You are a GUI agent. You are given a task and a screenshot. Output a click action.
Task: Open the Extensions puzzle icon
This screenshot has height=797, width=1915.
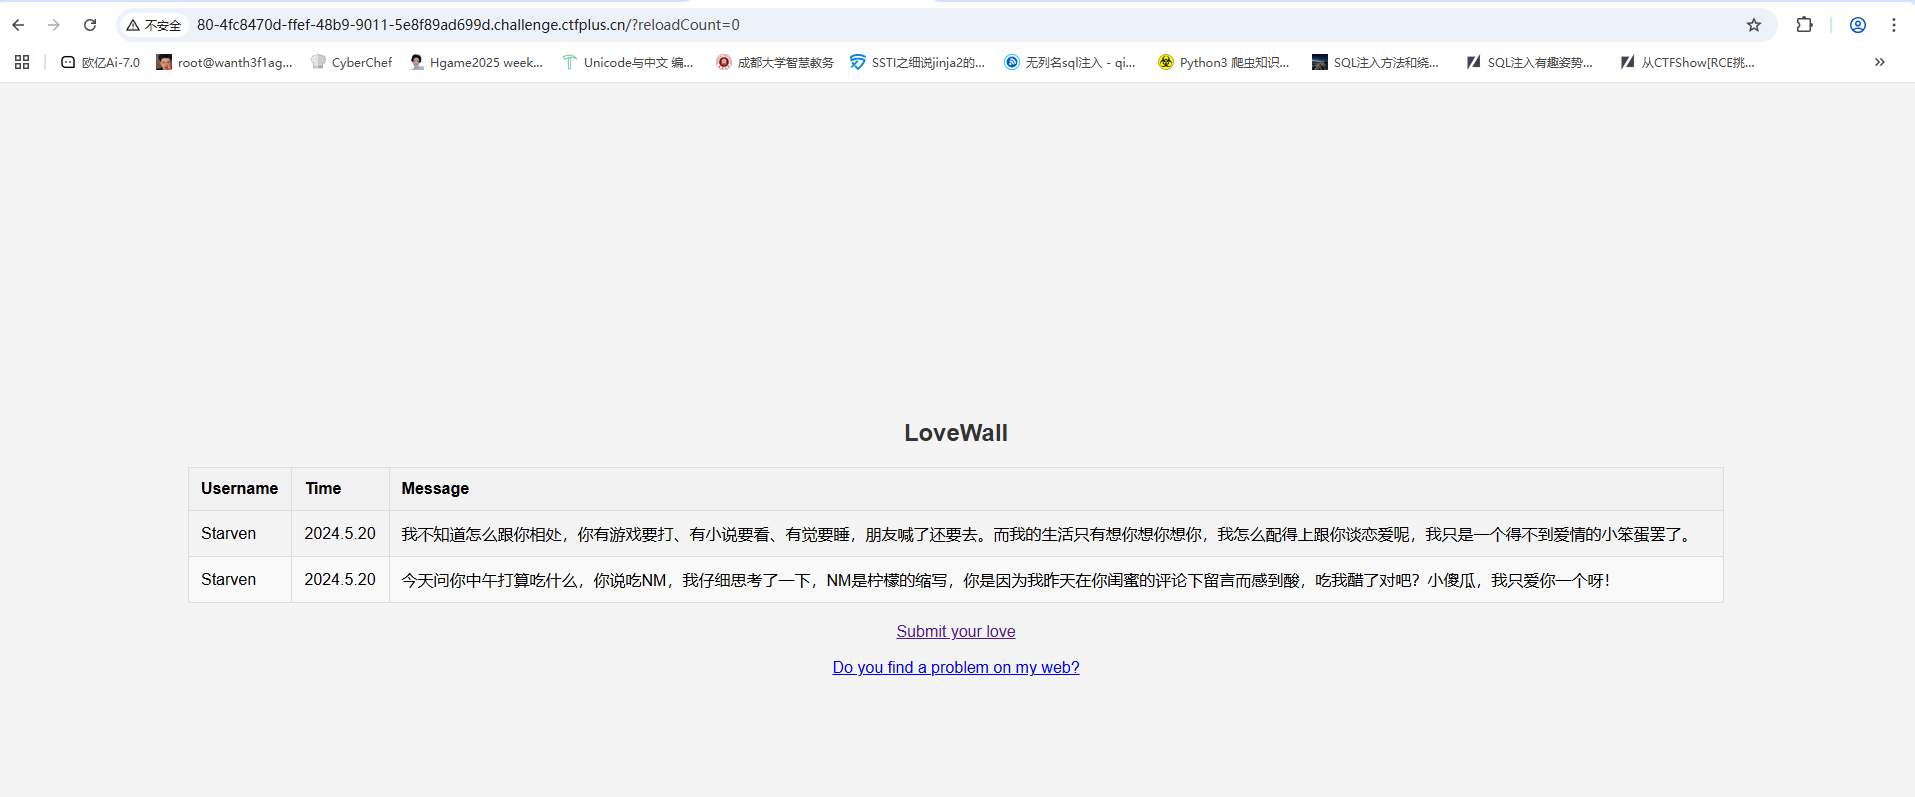pos(1804,25)
